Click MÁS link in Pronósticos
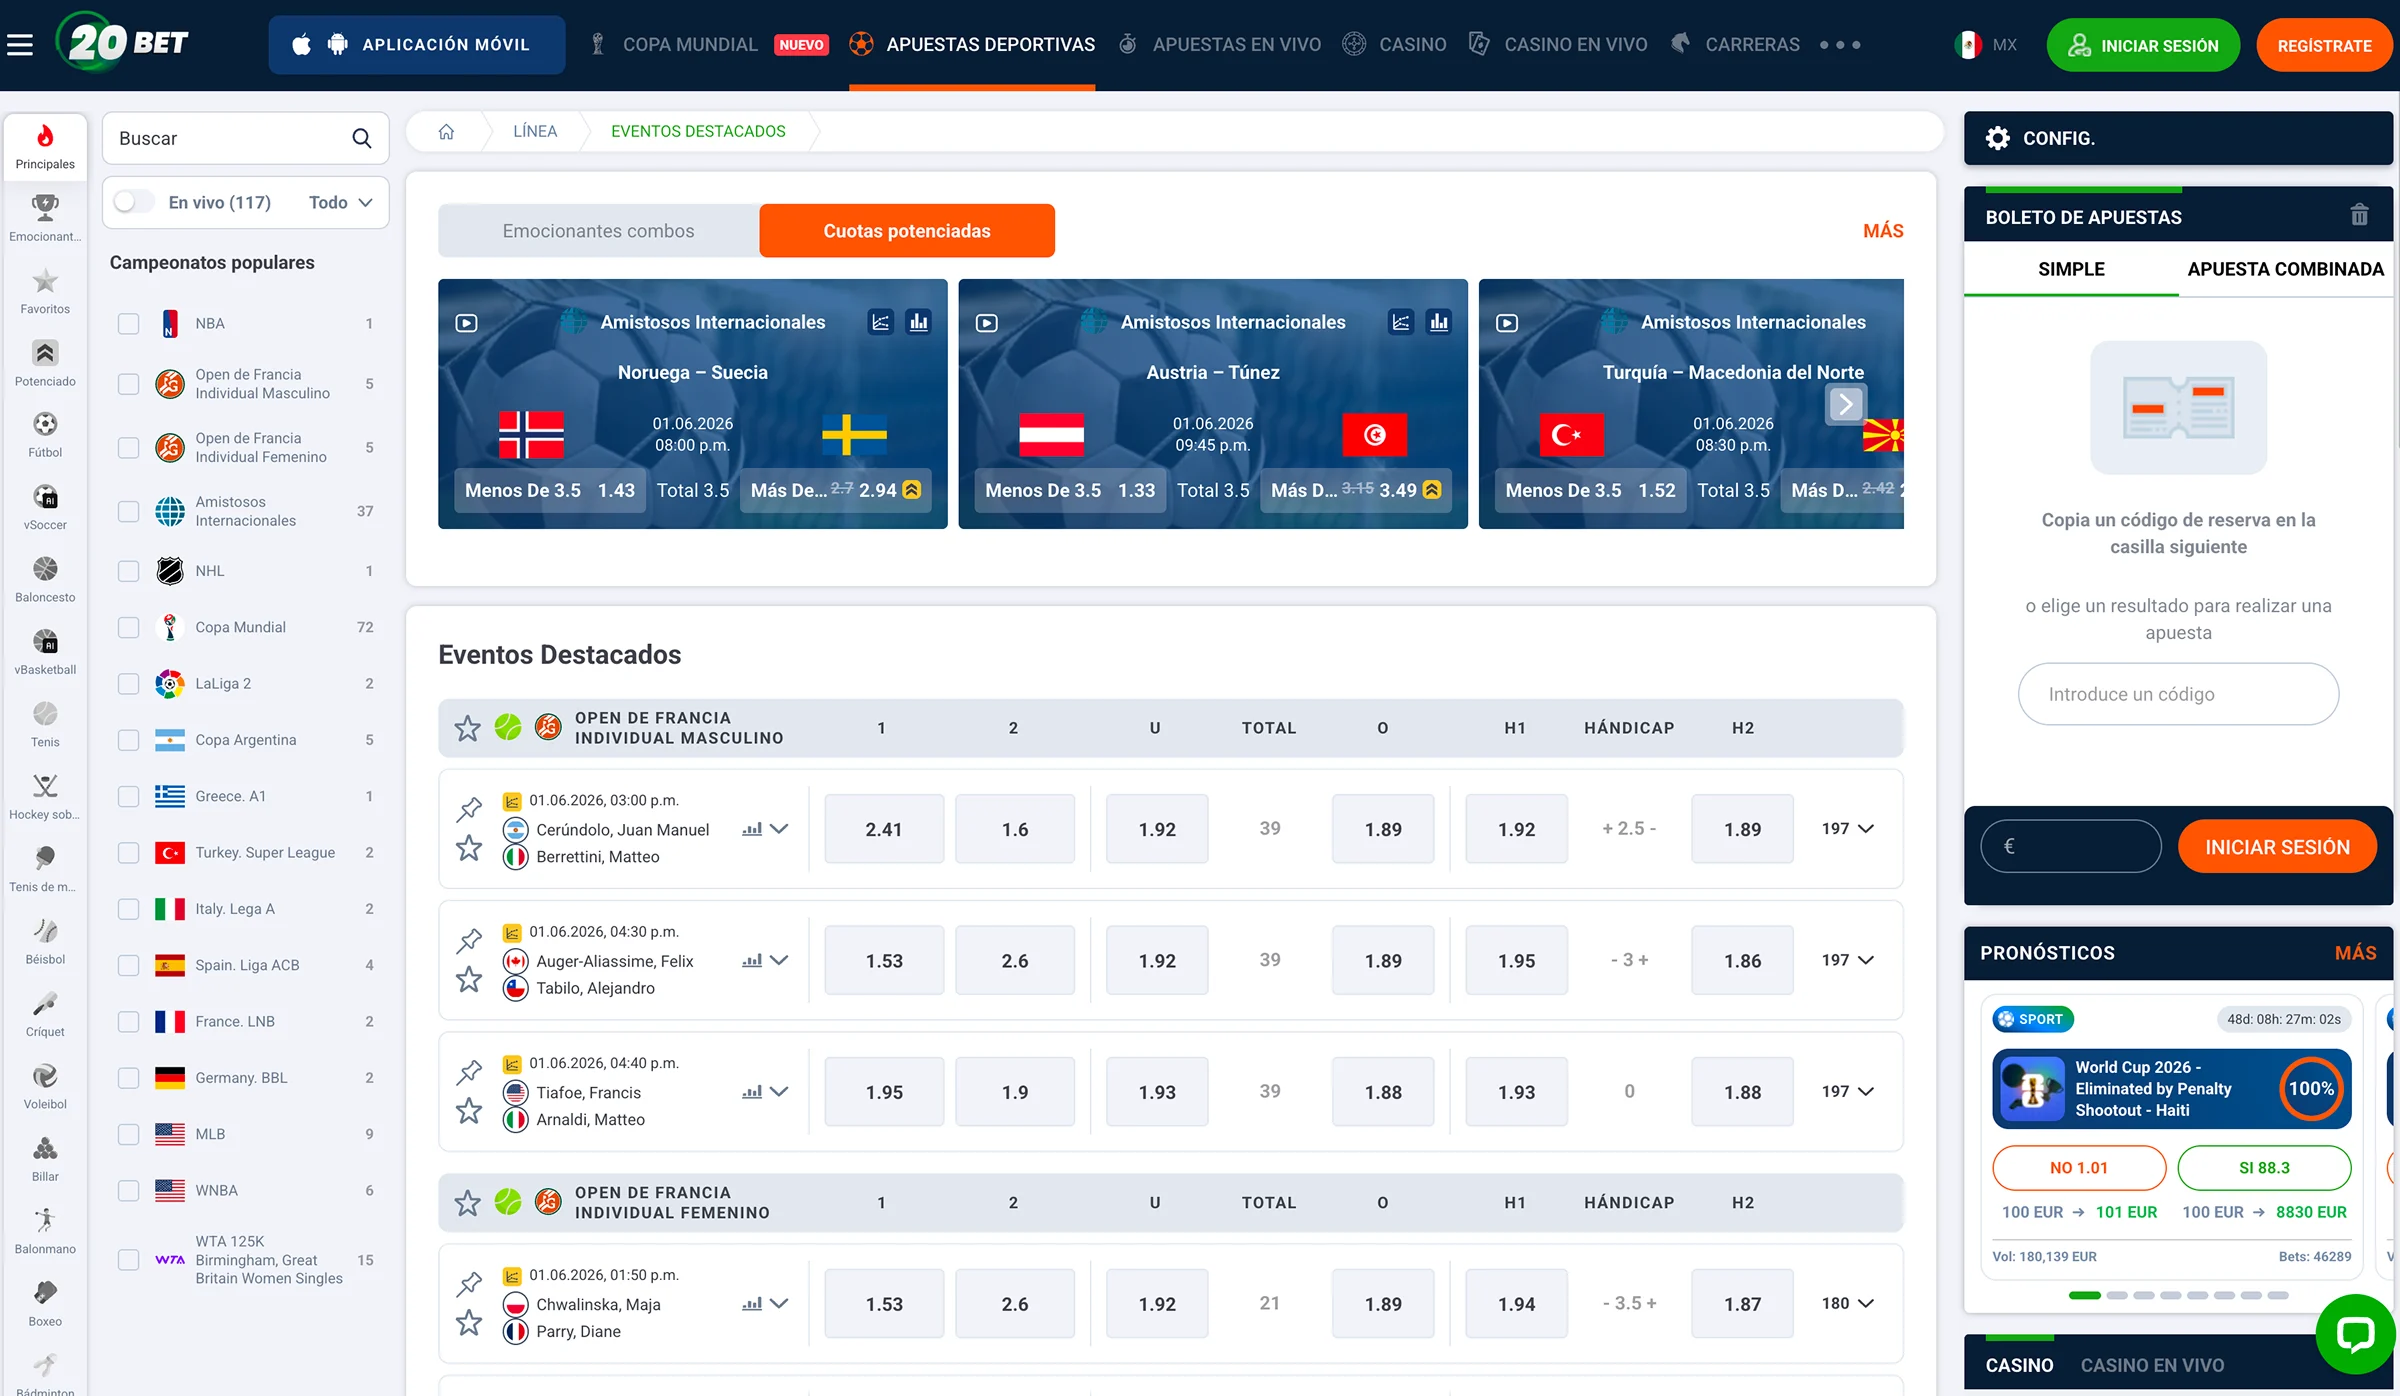Screen dimensions: 2400x1396 pos(2355,953)
